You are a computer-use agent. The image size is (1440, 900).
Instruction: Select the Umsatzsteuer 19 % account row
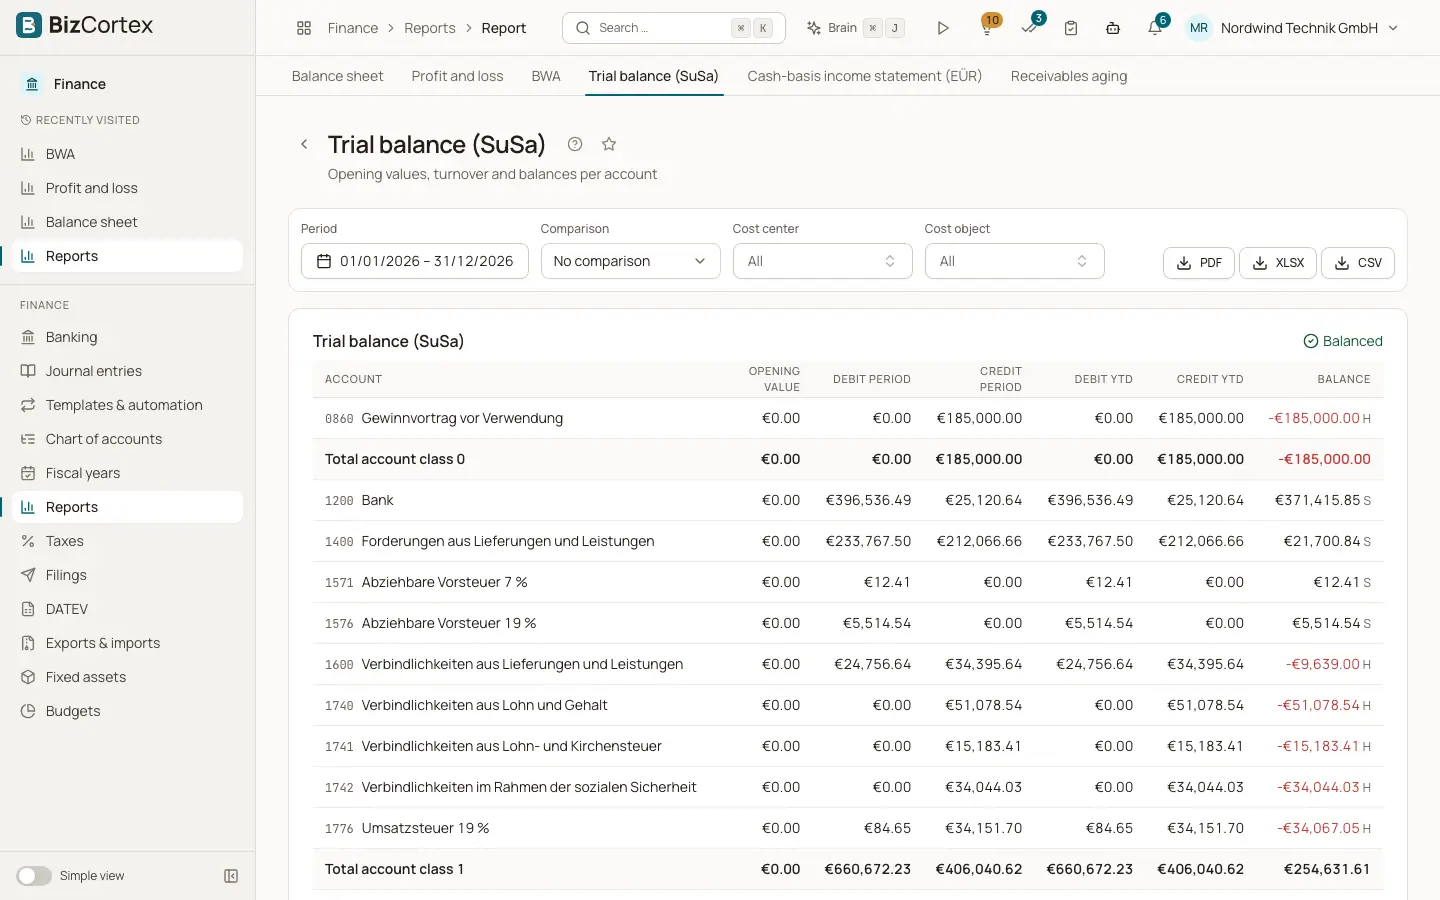[848, 828]
